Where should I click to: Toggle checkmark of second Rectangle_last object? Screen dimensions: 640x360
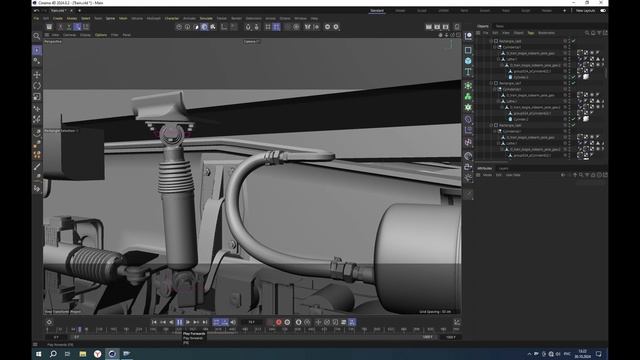pyautogui.click(x=573, y=83)
